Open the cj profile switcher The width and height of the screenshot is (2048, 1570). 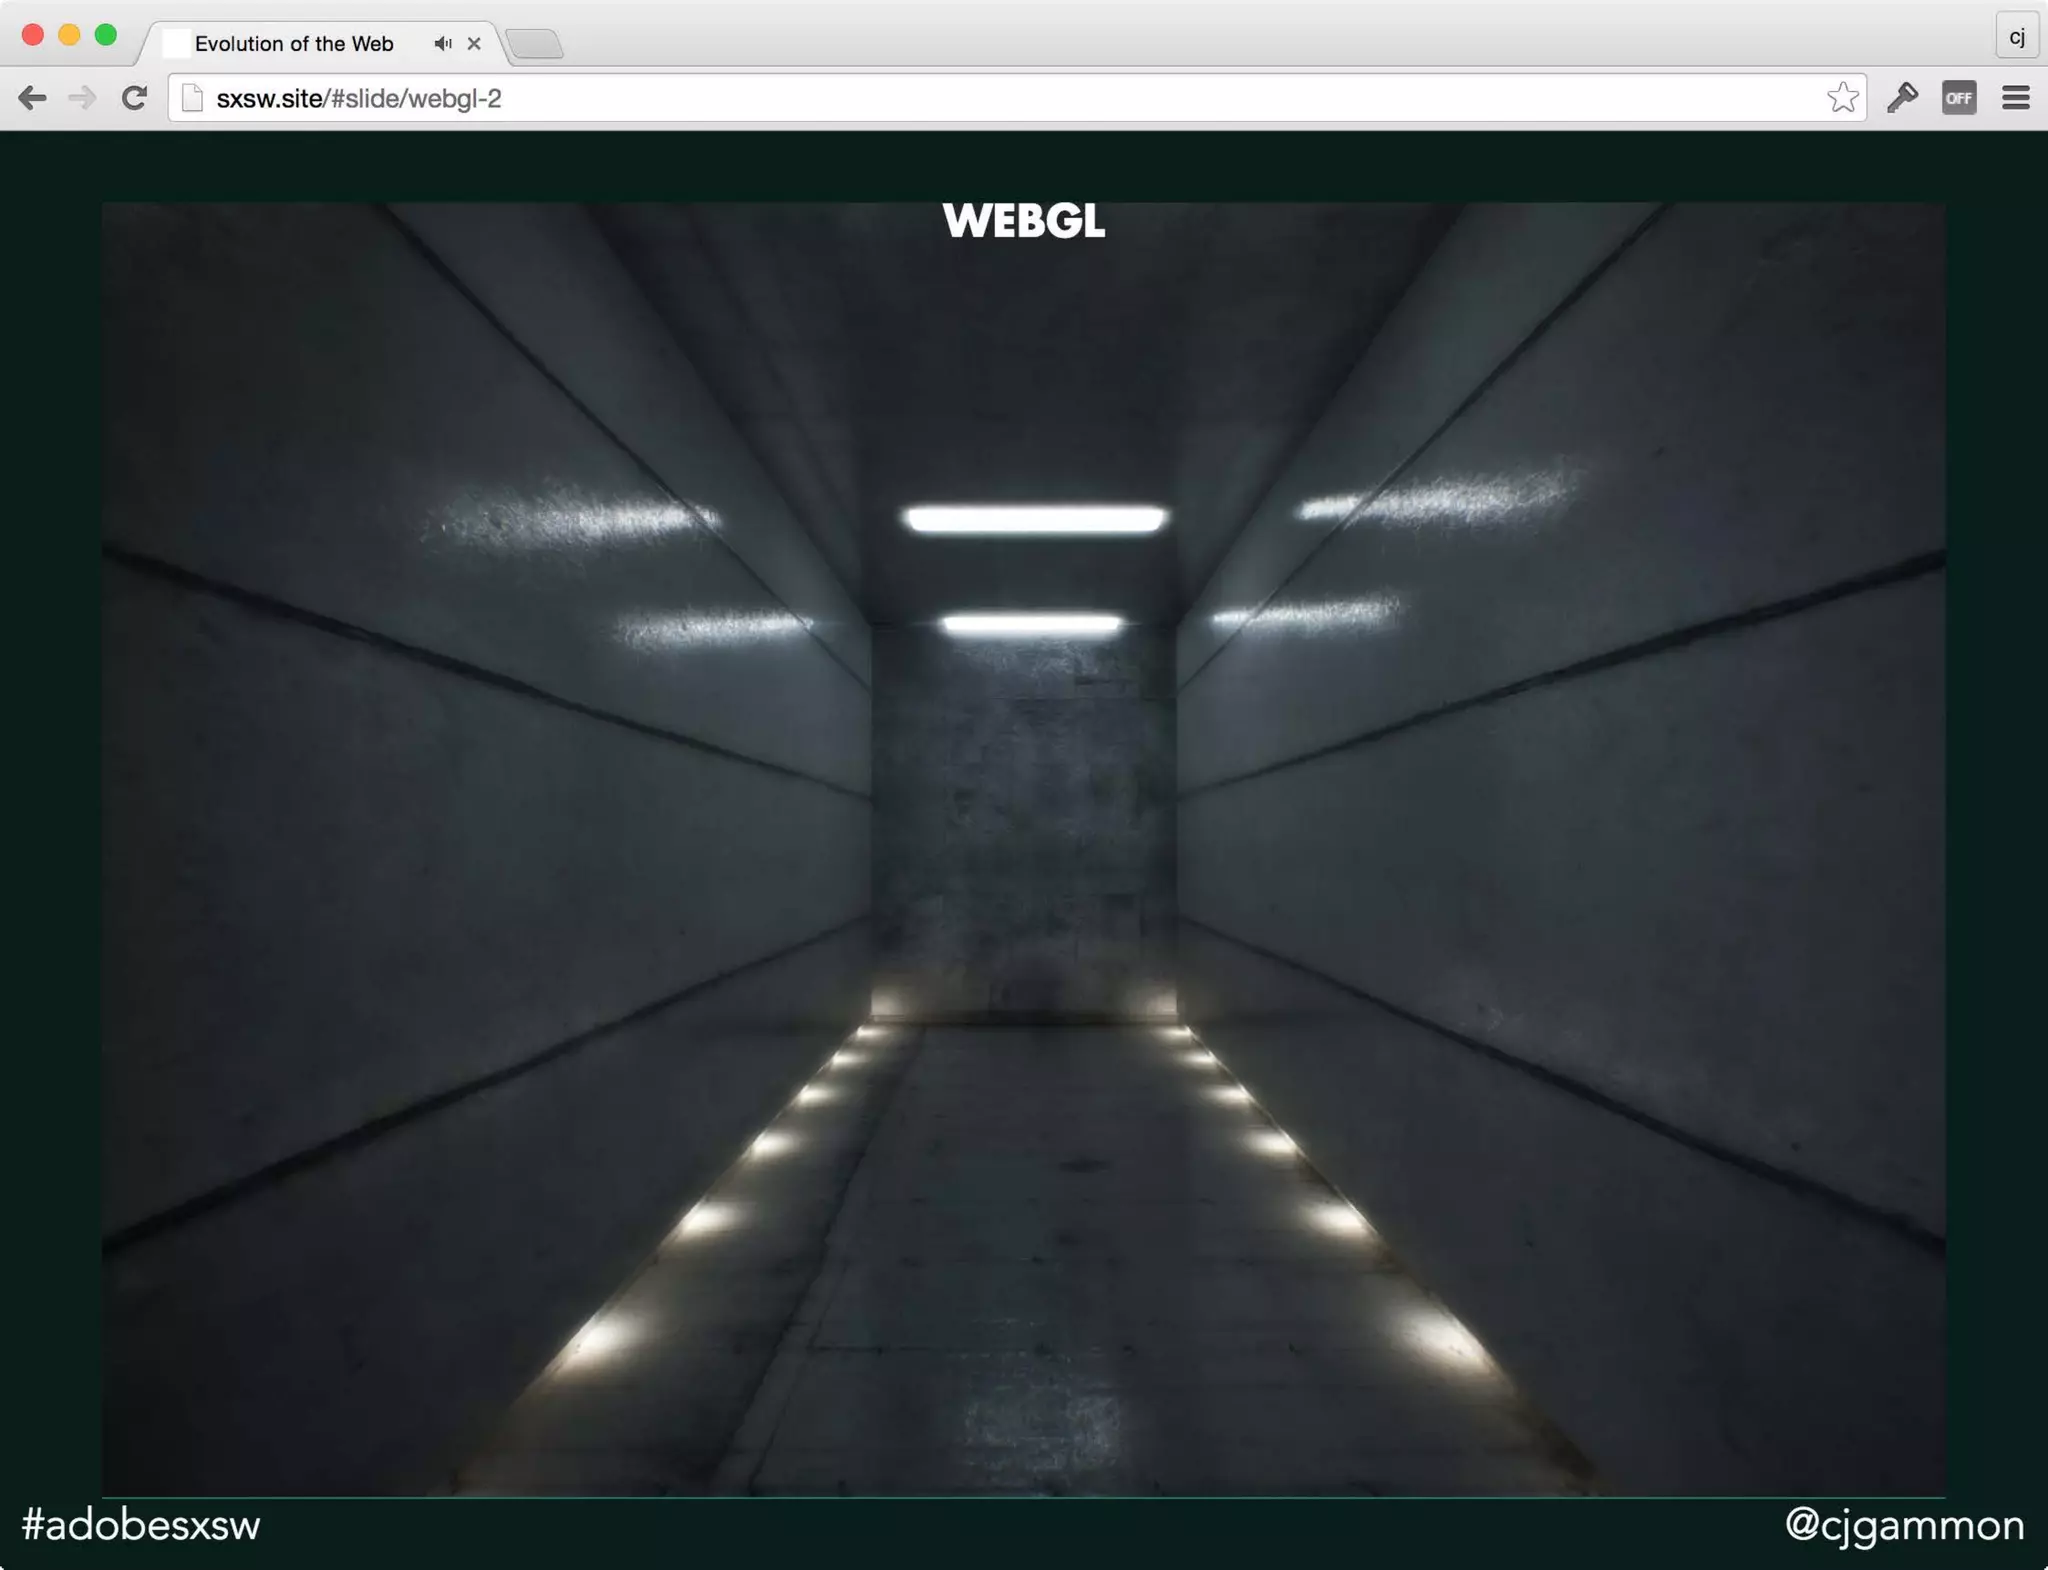pyautogui.click(x=2016, y=37)
